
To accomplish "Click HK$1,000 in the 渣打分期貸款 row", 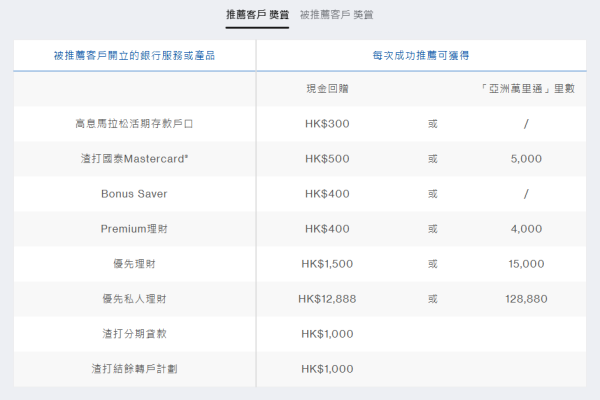I will [x=327, y=334].
